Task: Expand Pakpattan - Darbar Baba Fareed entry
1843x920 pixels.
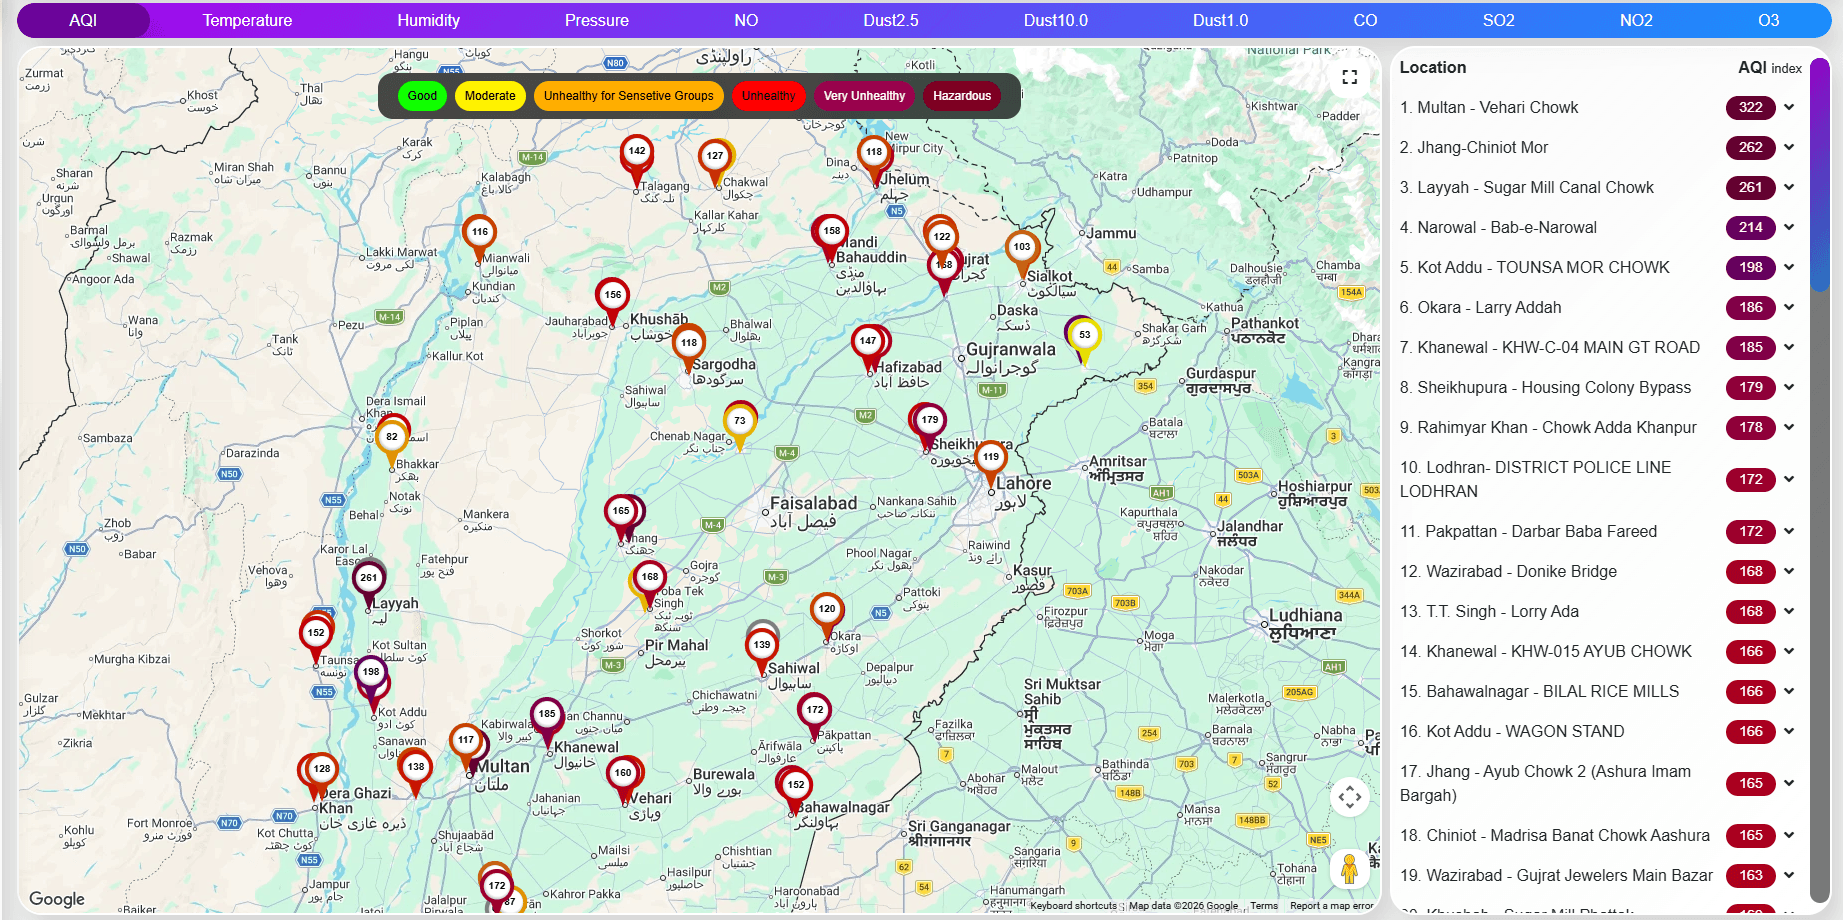Action: [1789, 531]
